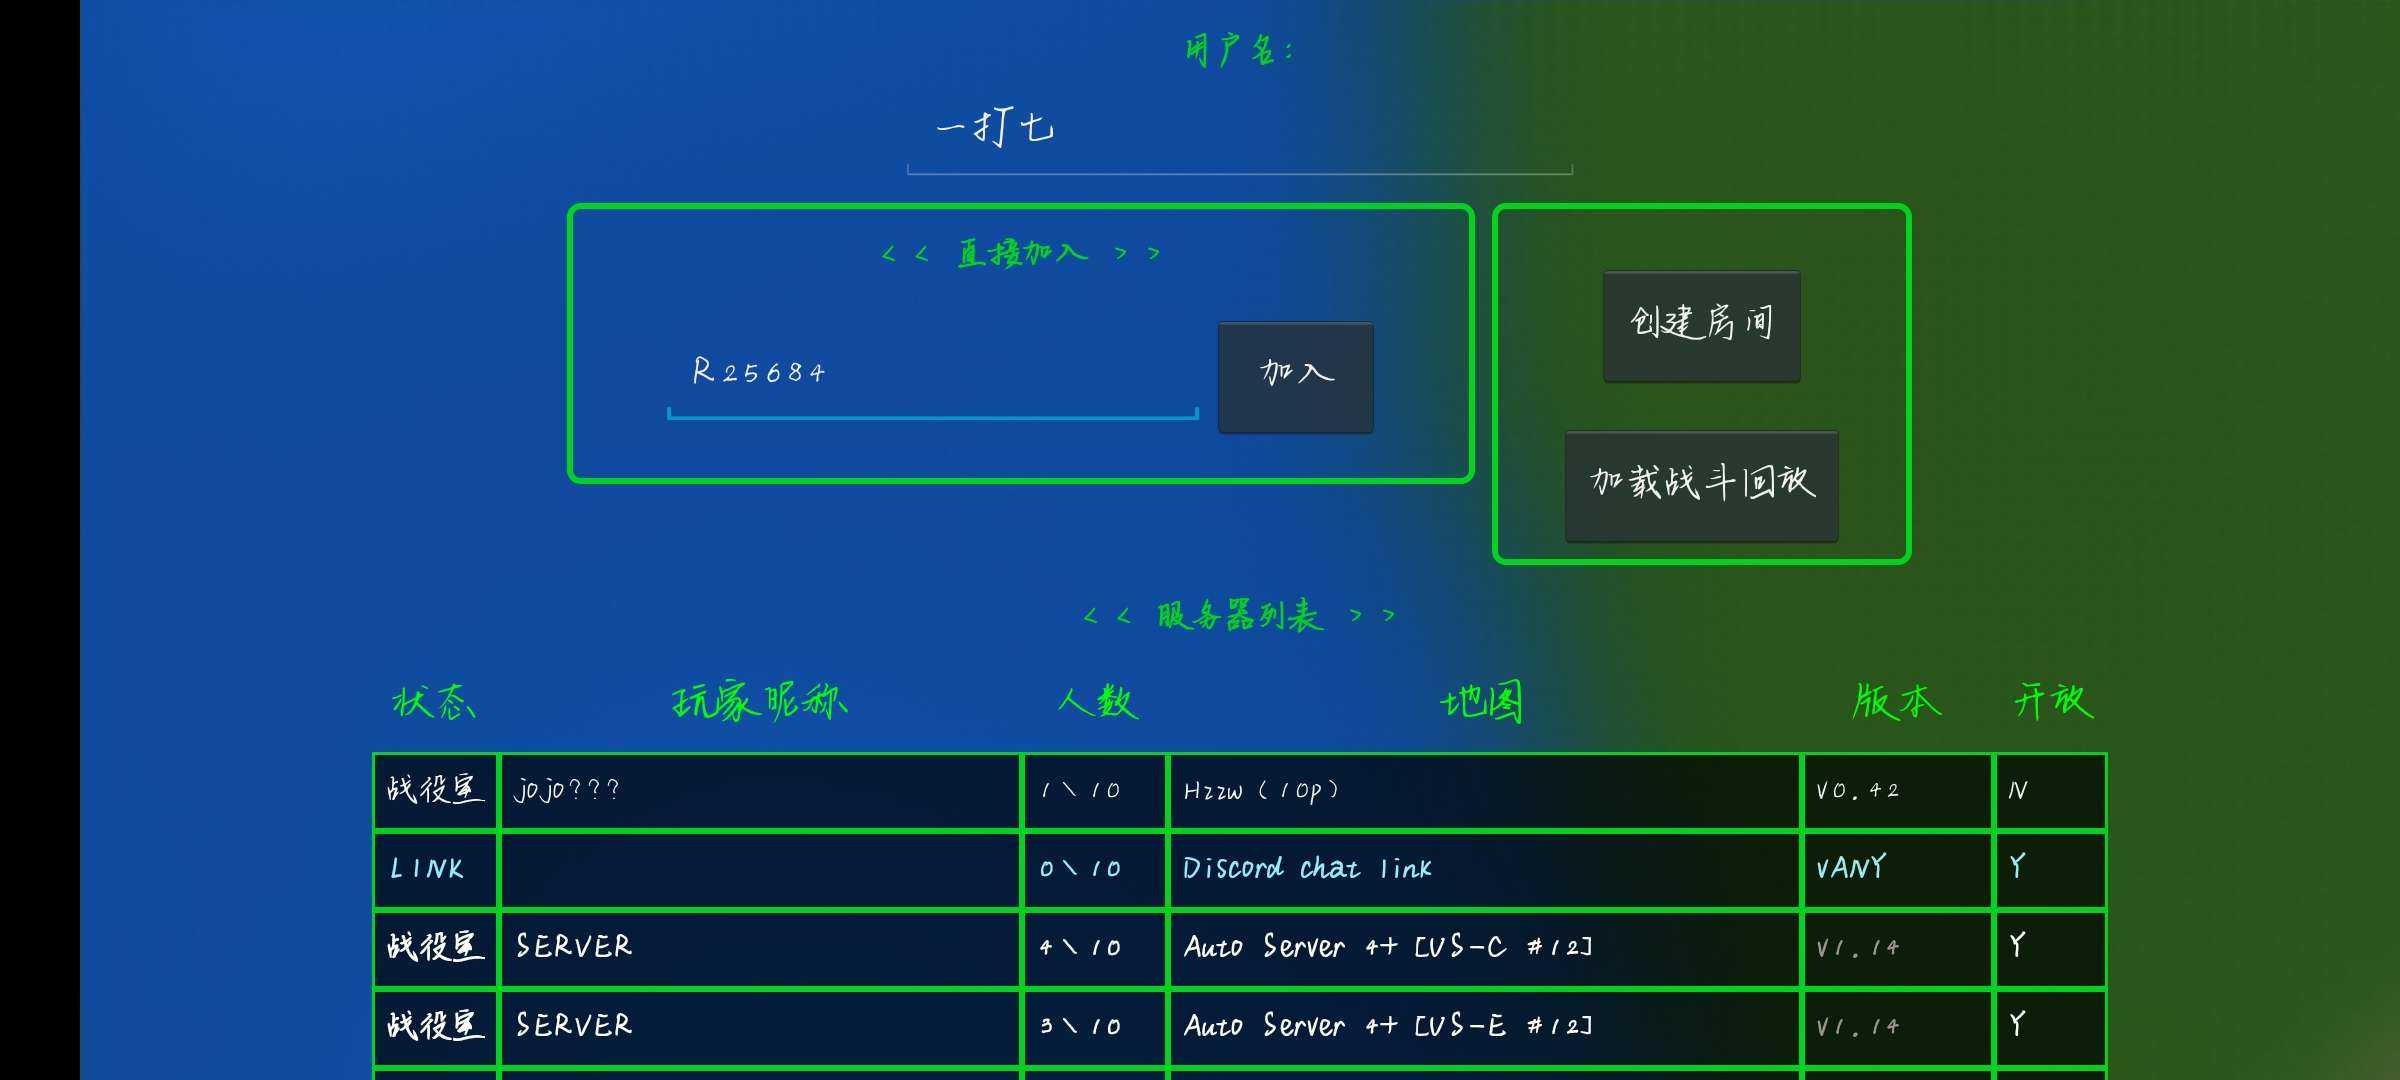Click the 战役室 icon for SERVER US-C
The image size is (2400, 1080).
433,945
